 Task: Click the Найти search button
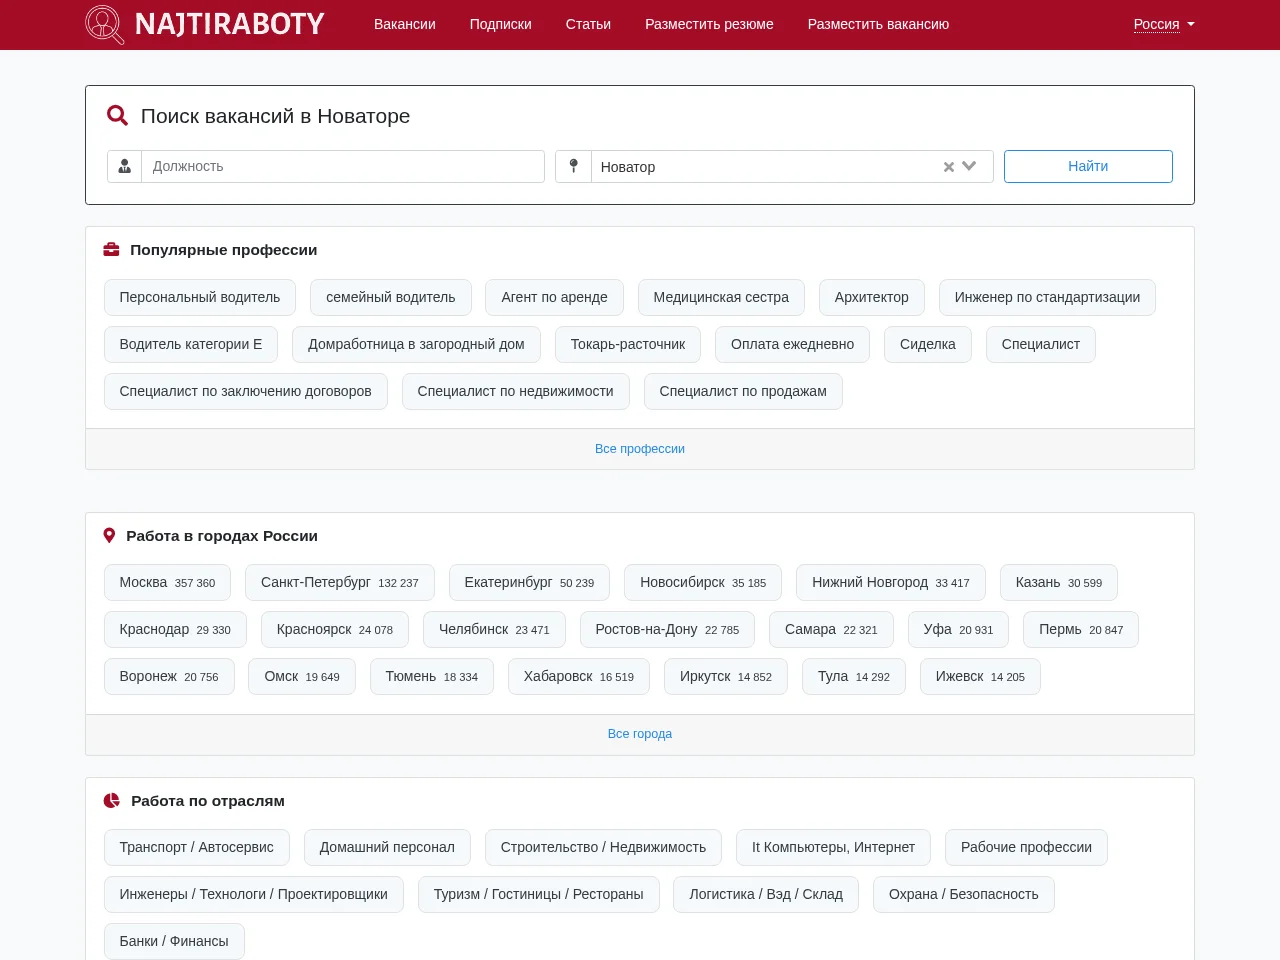(x=1088, y=166)
